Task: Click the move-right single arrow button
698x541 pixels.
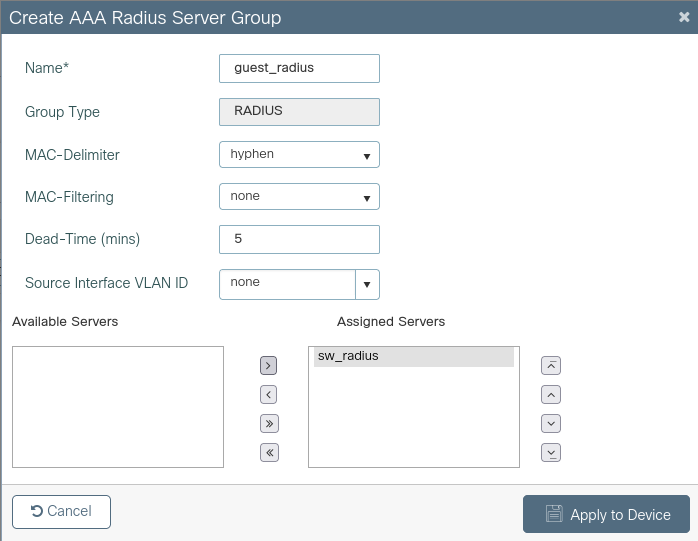Action: click(x=268, y=366)
